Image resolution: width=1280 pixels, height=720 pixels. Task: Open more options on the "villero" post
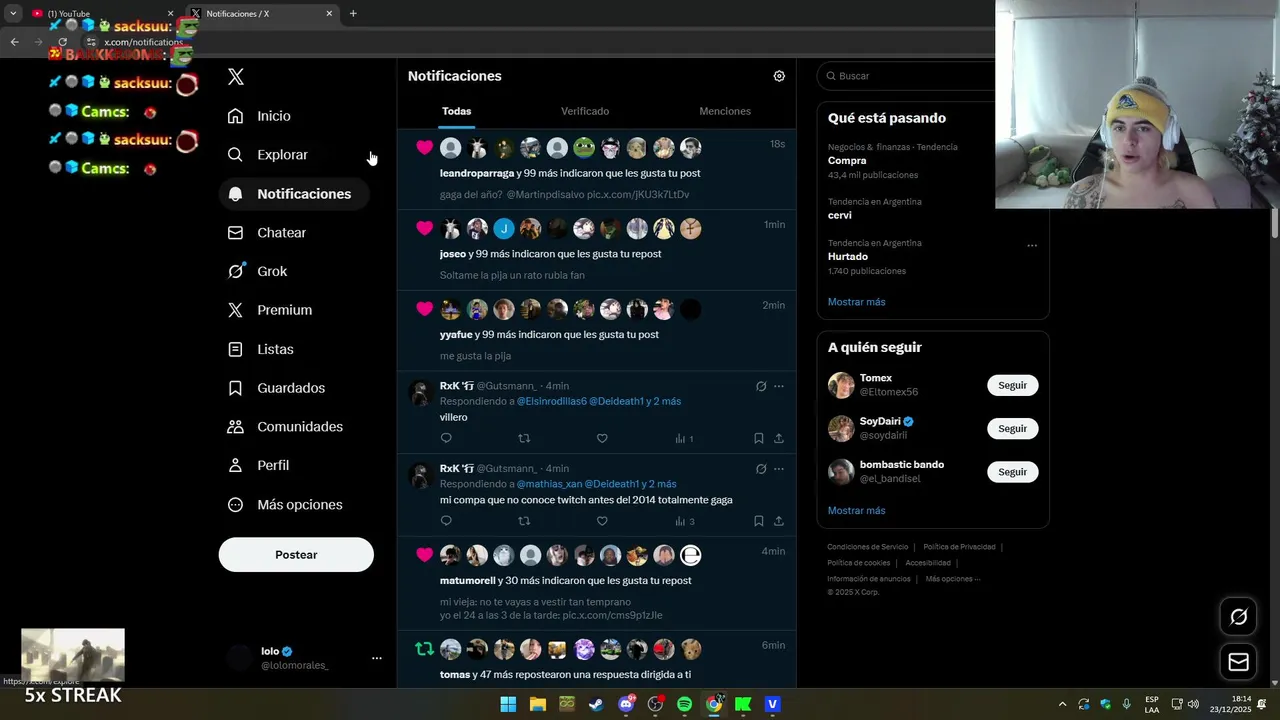(779, 386)
